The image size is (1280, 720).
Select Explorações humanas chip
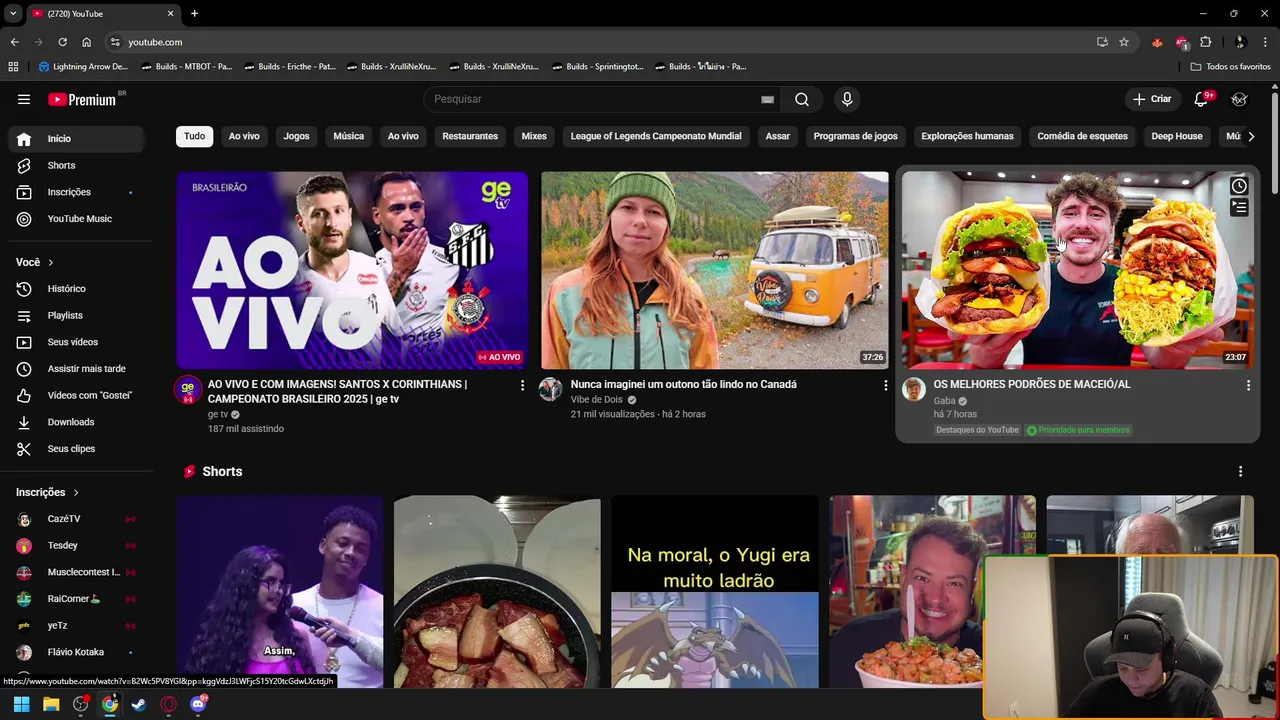pos(967,136)
